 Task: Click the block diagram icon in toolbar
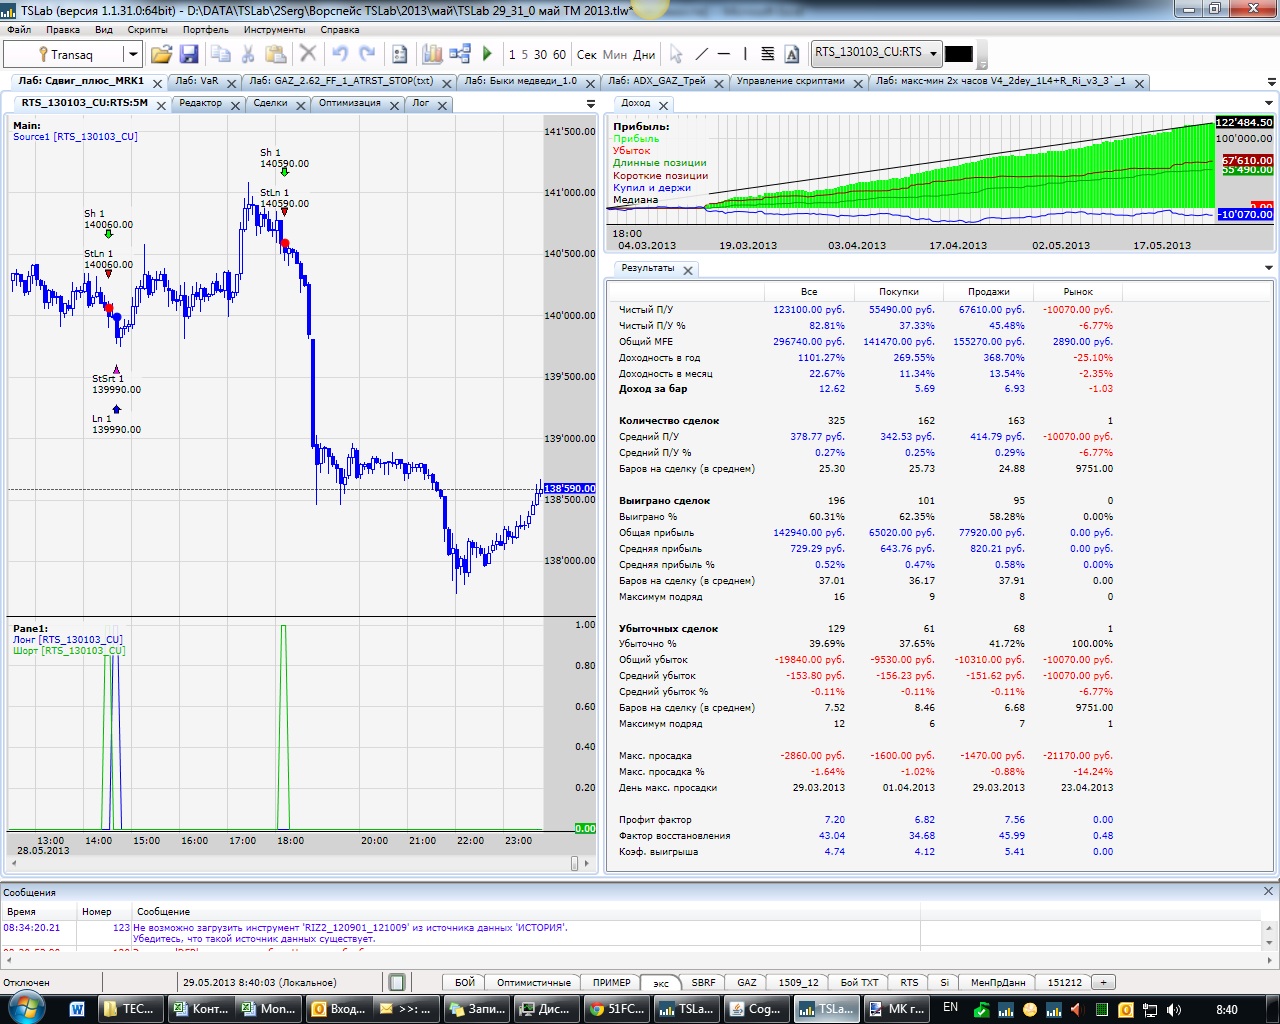(x=460, y=54)
